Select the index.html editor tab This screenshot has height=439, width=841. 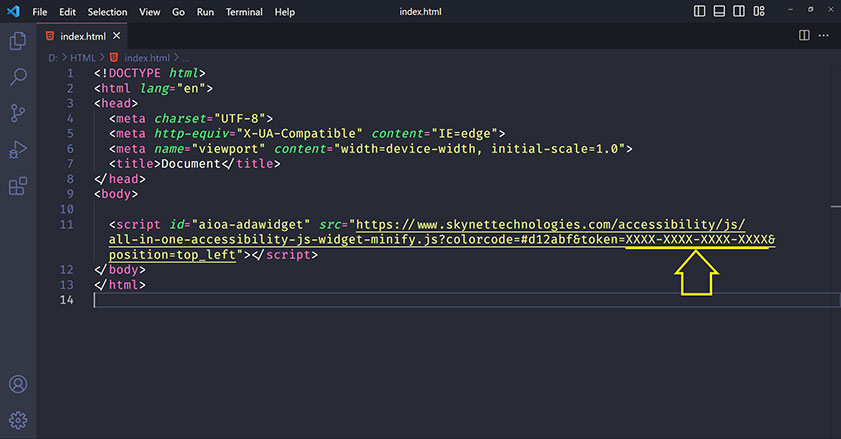click(x=82, y=36)
